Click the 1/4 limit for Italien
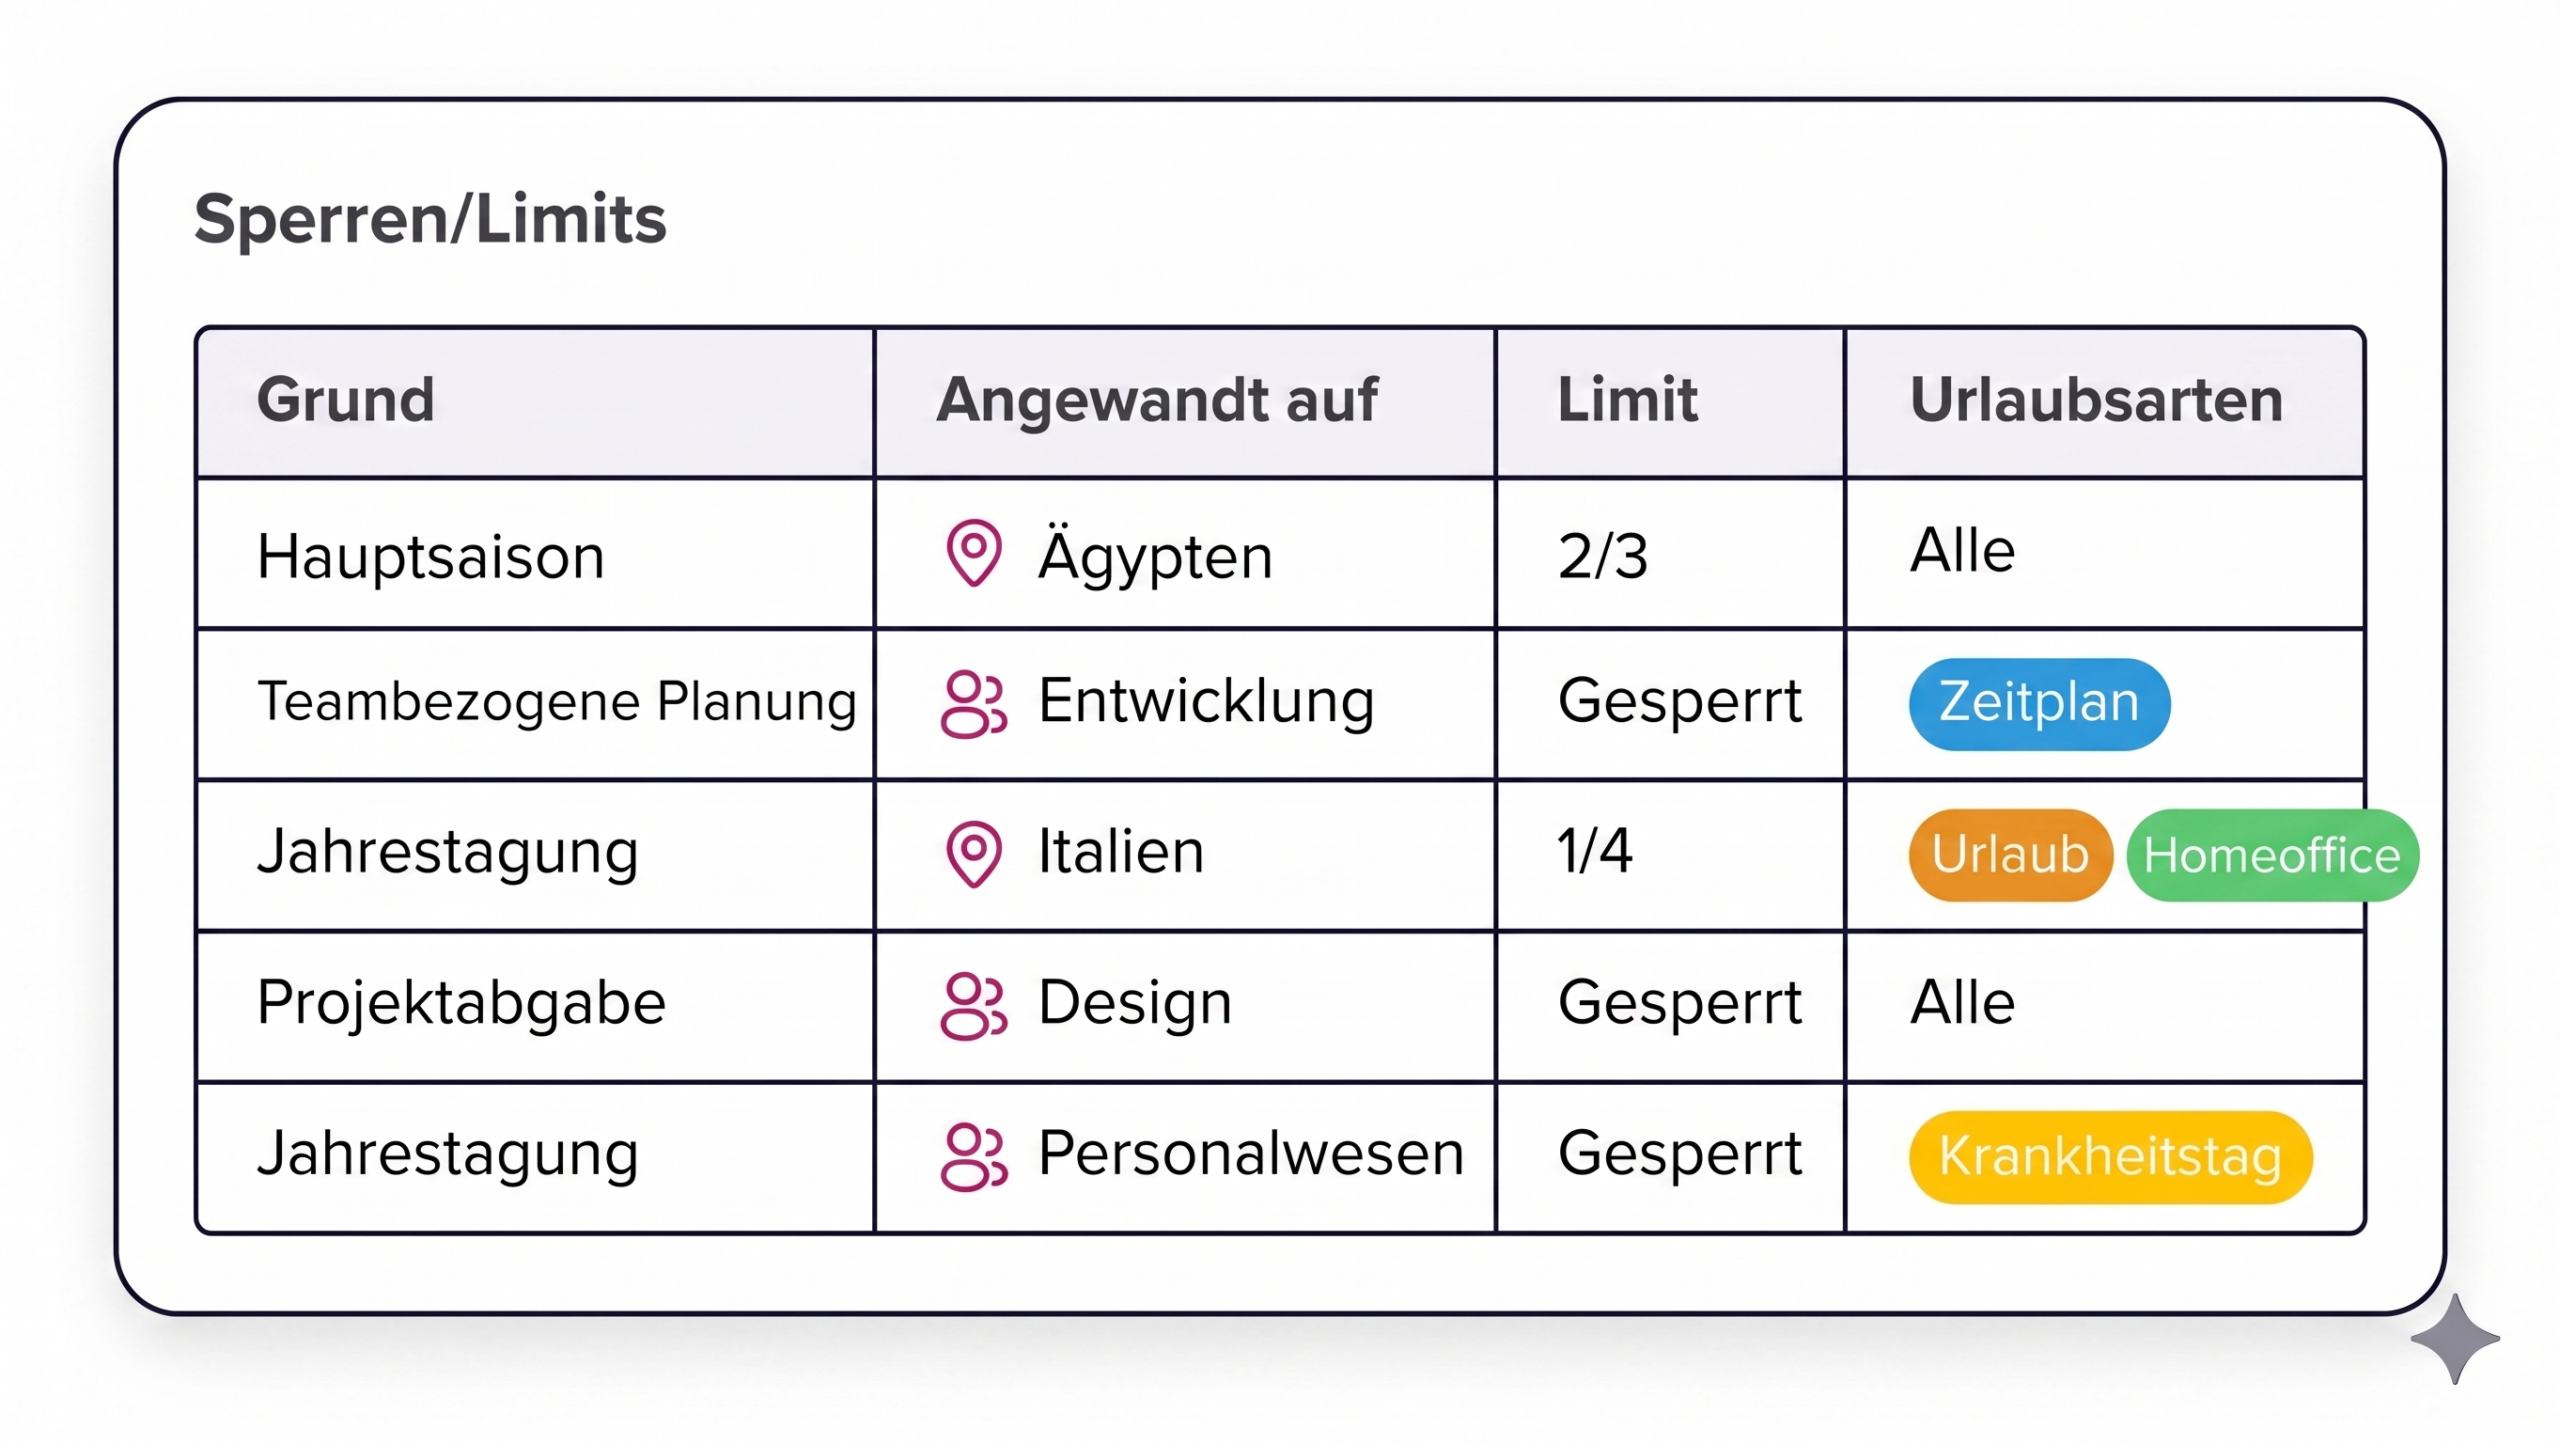2560x1444 pixels. tap(1595, 852)
